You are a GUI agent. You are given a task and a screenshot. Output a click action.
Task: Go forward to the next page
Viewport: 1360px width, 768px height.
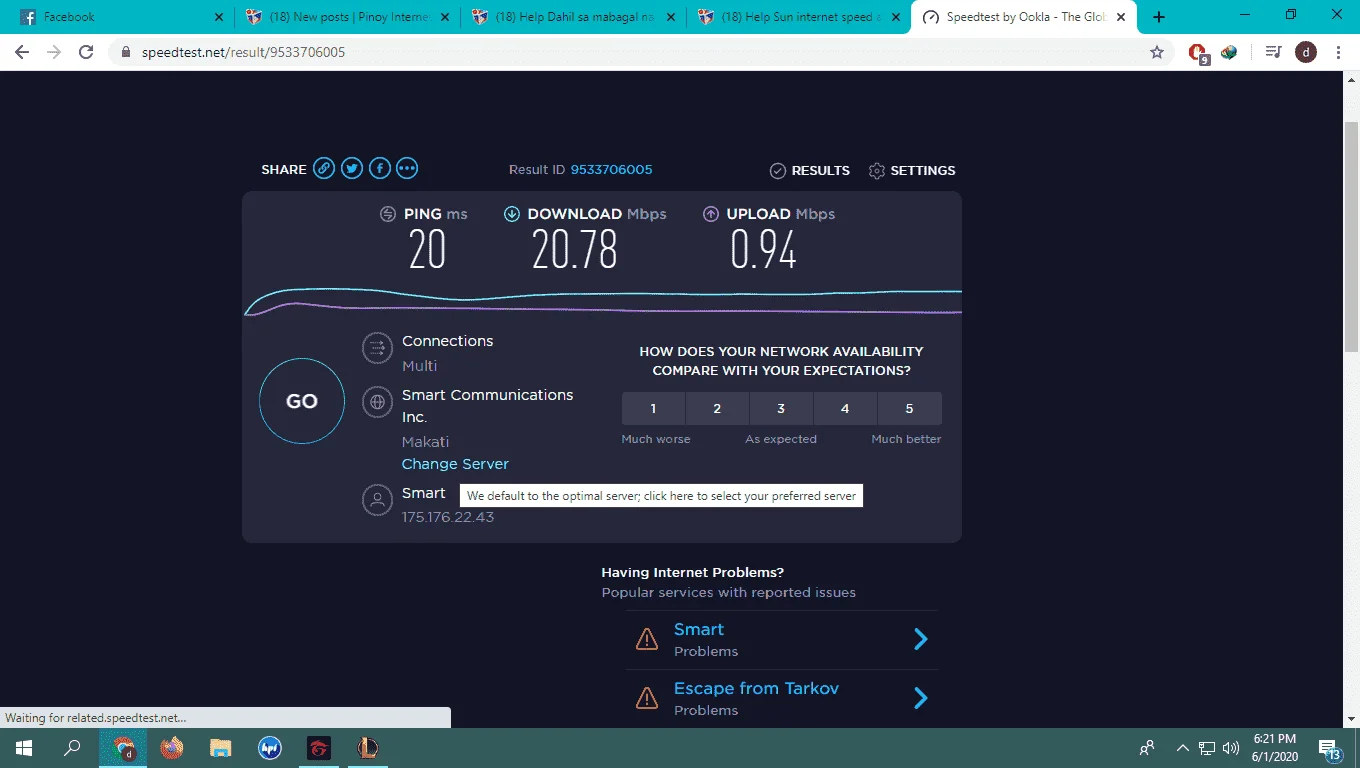54,52
